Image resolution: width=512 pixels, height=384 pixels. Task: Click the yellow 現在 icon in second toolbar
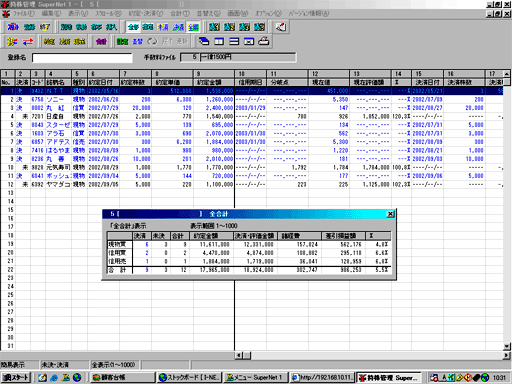coord(79,41)
